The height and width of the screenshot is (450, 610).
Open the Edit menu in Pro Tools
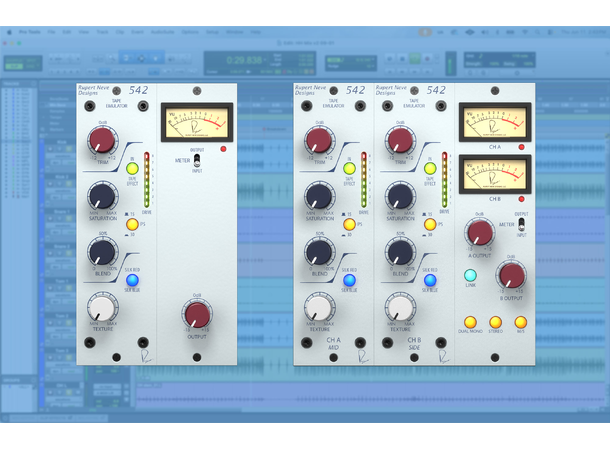[67, 32]
